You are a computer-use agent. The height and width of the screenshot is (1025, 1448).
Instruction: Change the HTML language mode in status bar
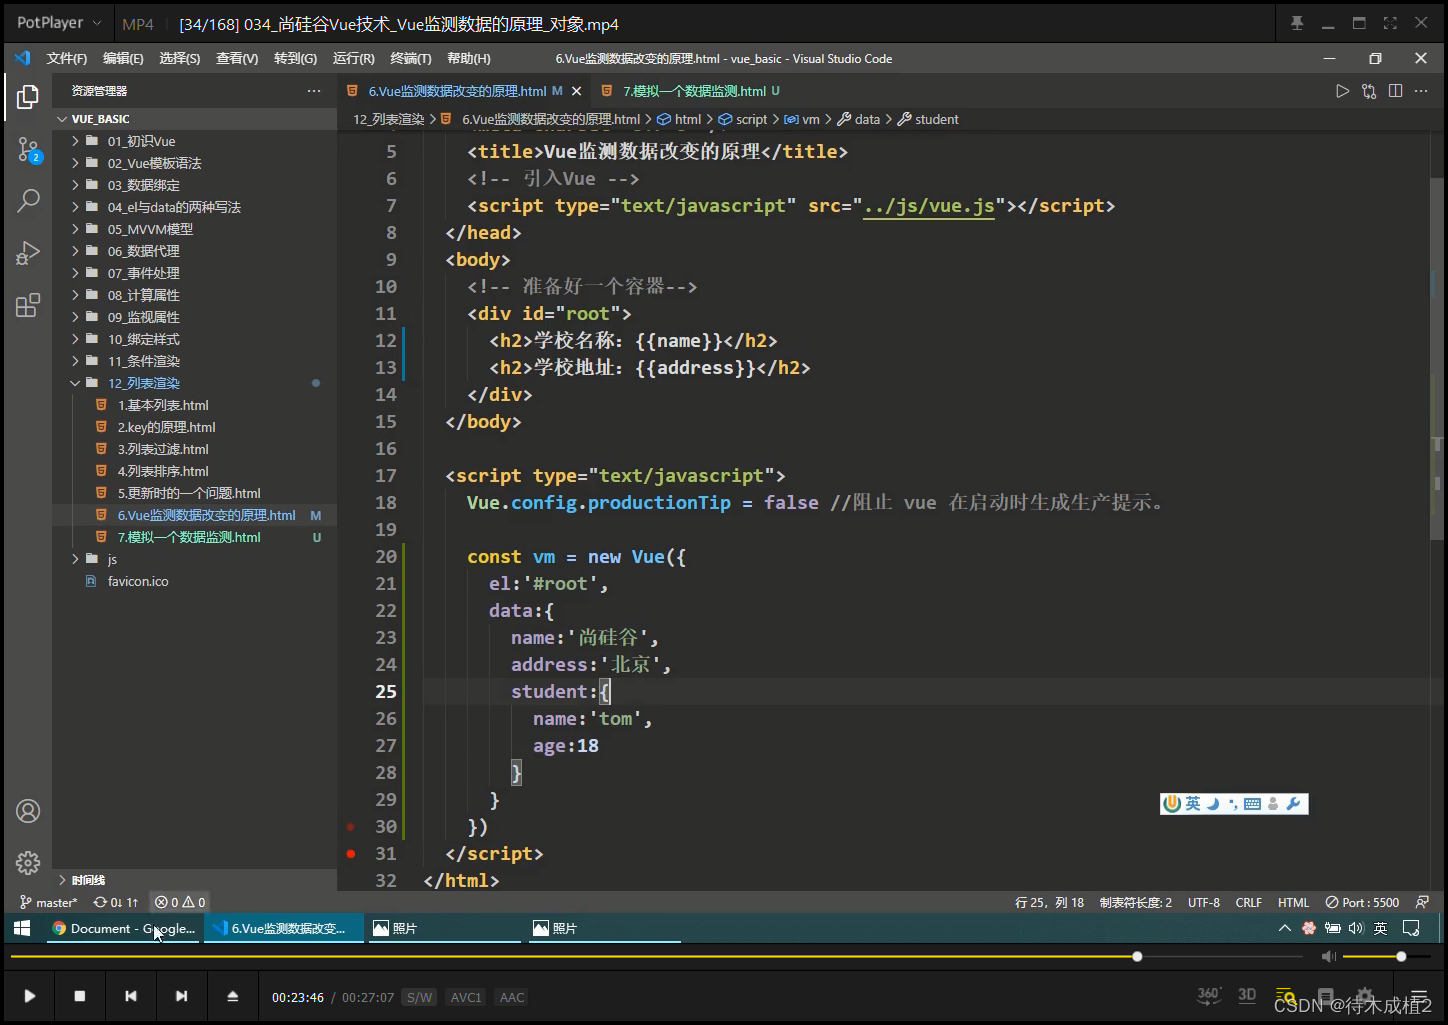point(1293,902)
